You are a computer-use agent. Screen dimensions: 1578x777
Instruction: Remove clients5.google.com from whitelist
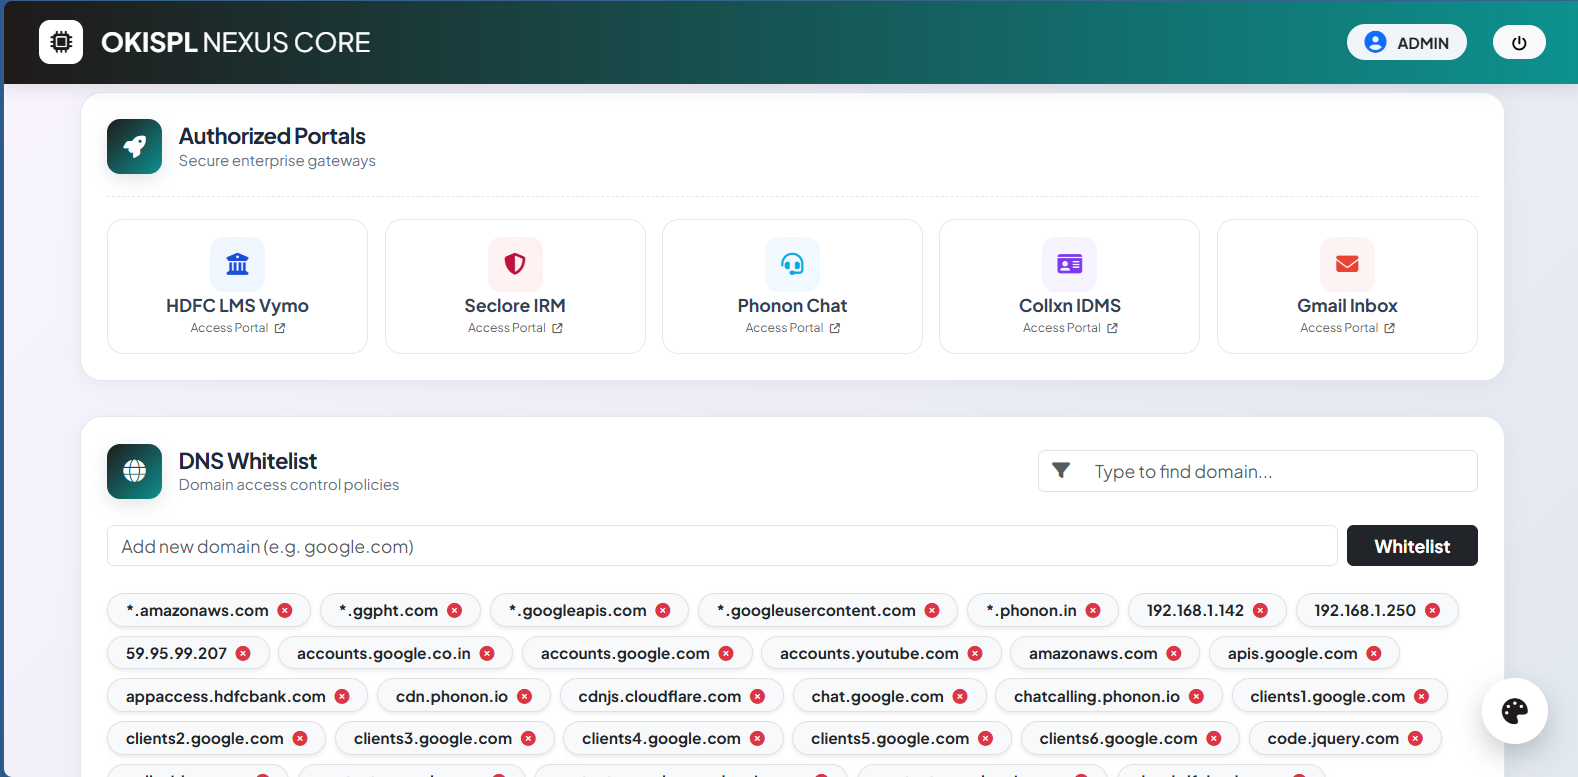click(986, 738)
